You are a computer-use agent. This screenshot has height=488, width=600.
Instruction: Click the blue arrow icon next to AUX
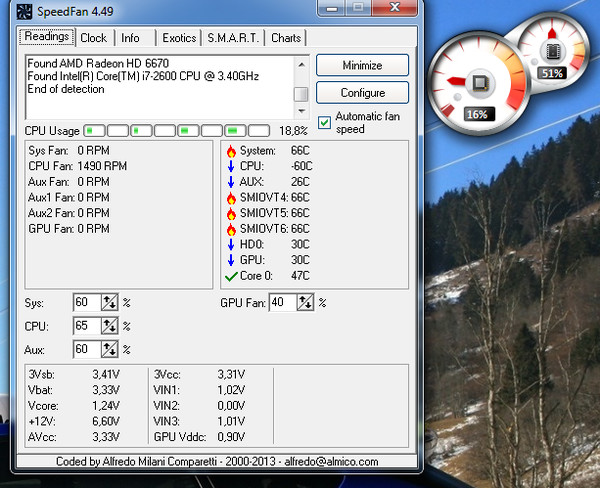(x=231, y=182)
